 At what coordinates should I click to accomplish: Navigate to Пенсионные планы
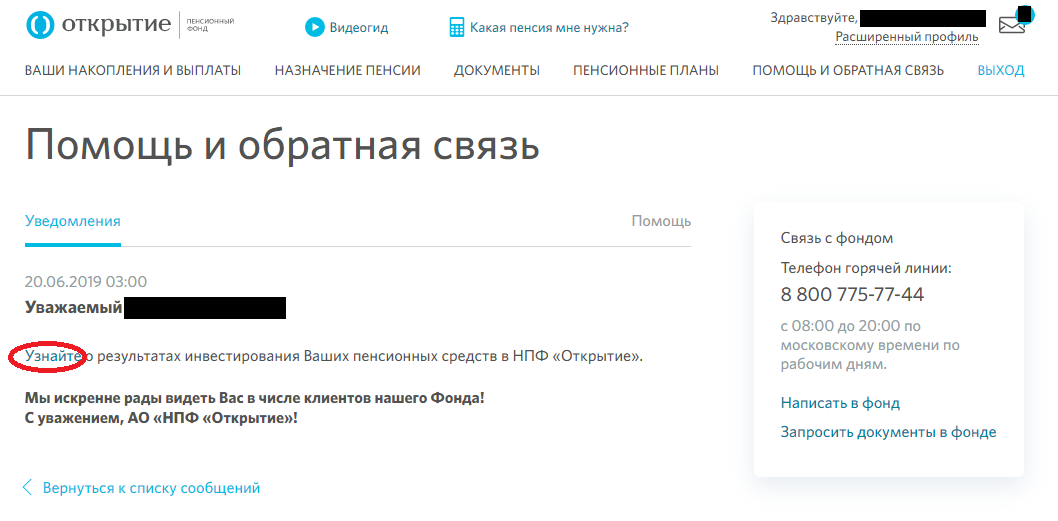pyautogui.click(x=646, y=70)
